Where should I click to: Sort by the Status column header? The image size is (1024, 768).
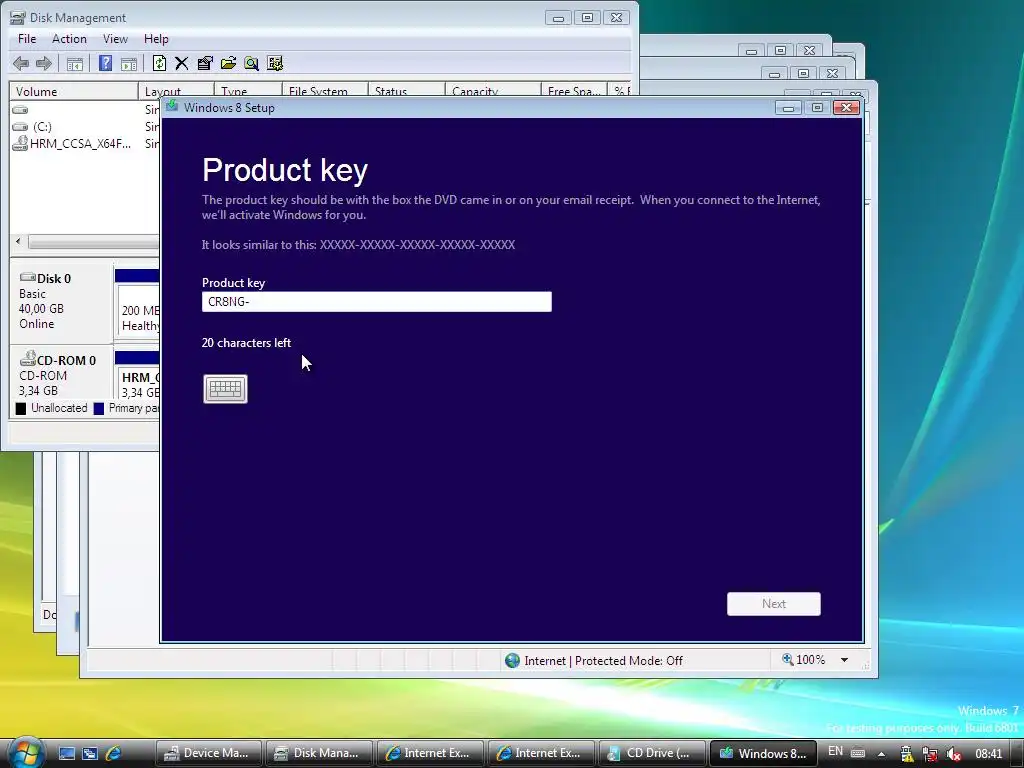[x=406, y=91]
